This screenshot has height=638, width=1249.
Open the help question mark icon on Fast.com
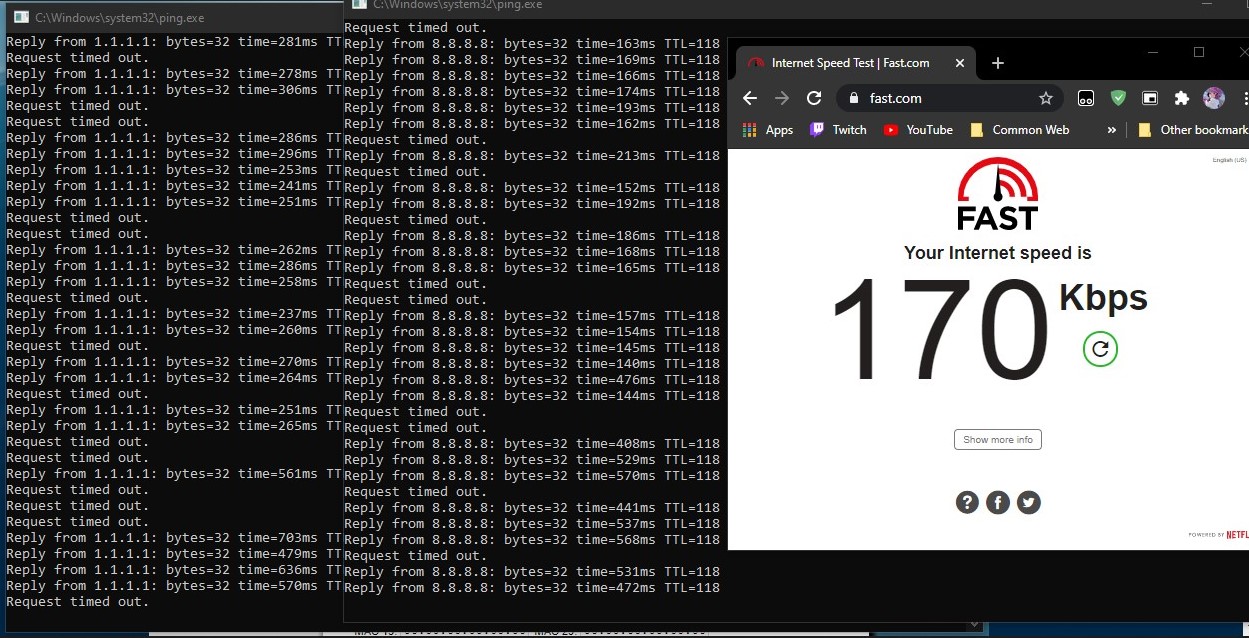[966, 502]
